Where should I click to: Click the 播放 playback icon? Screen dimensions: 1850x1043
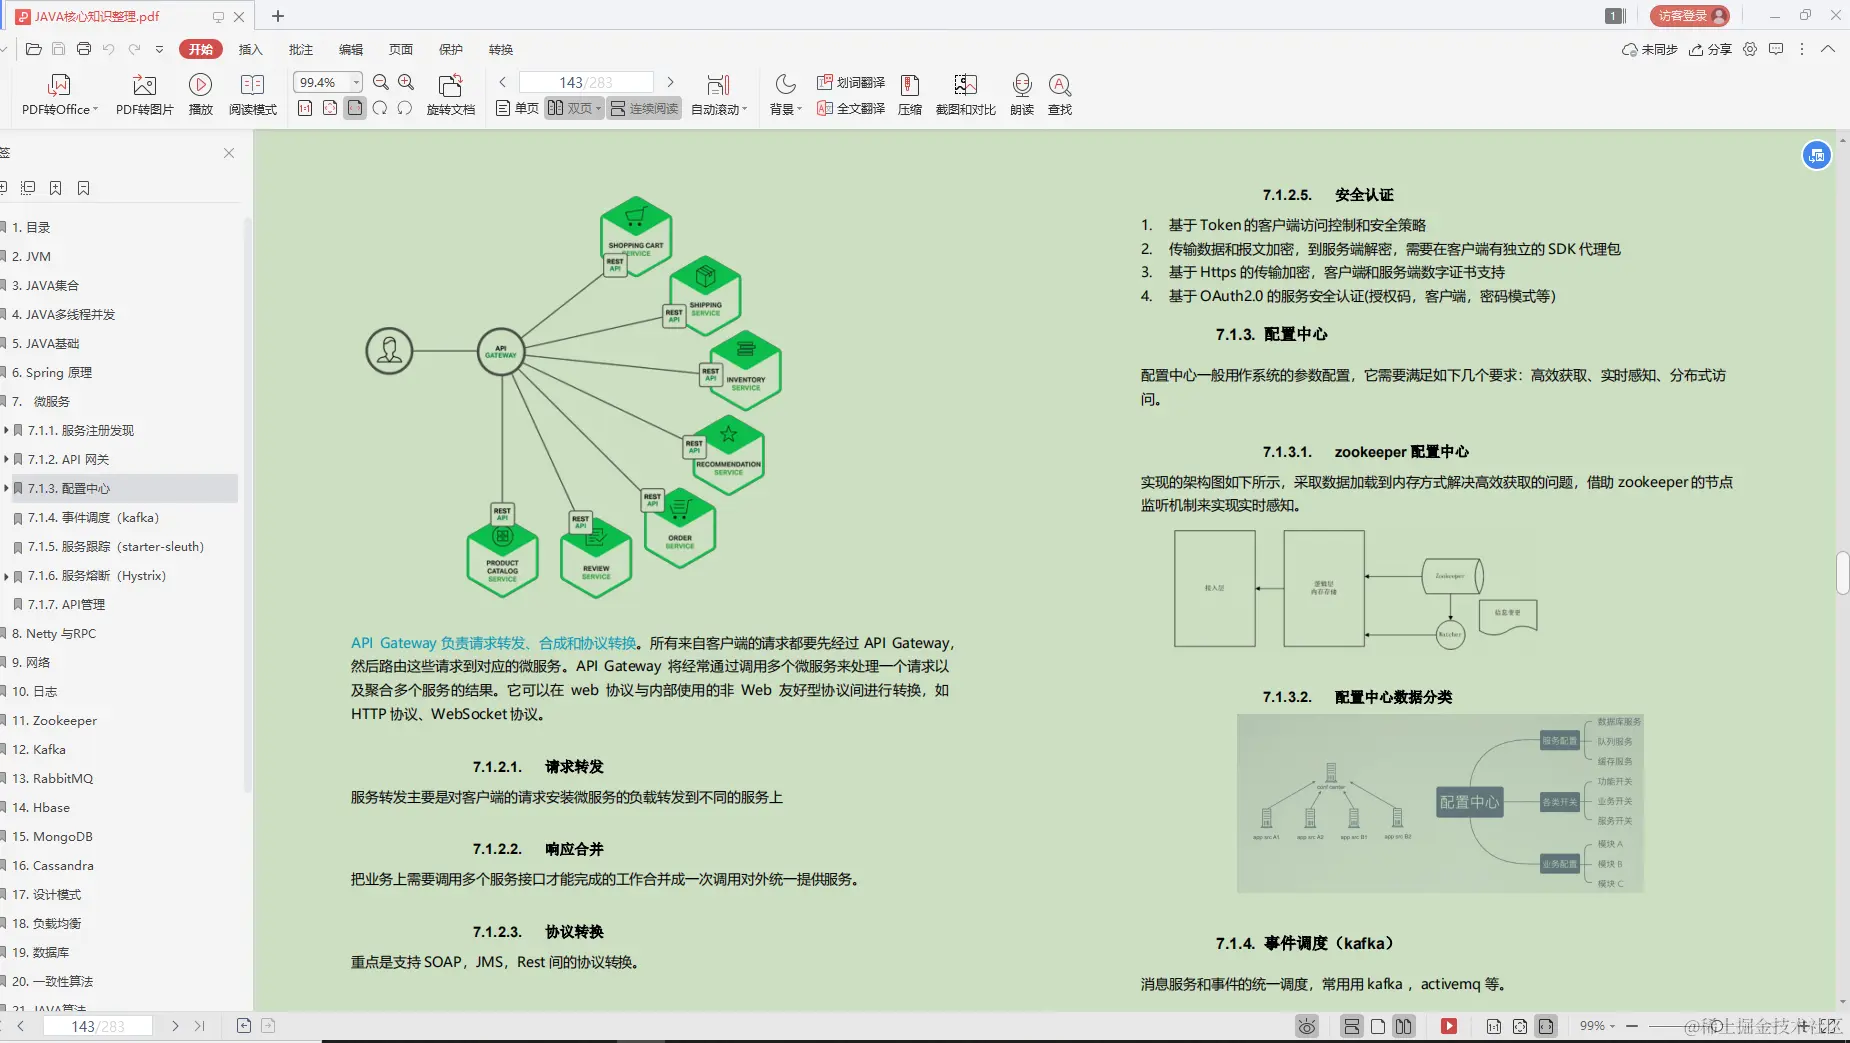[x=199, y=95]
